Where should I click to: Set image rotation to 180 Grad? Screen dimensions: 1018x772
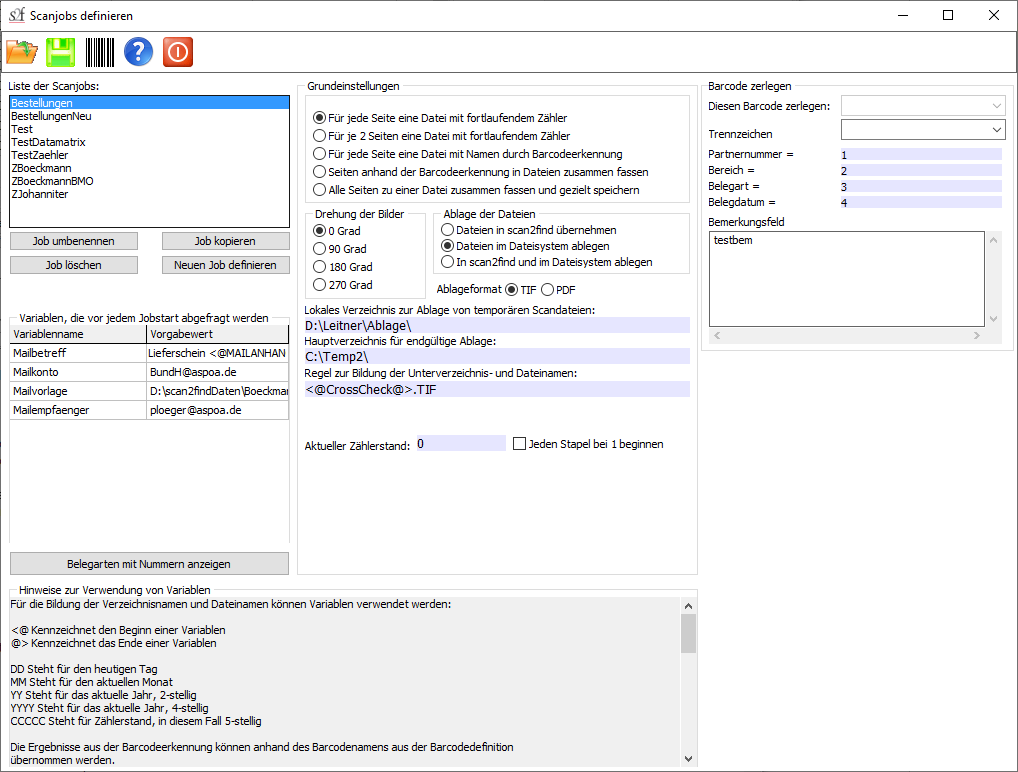(x=343, y=267)
